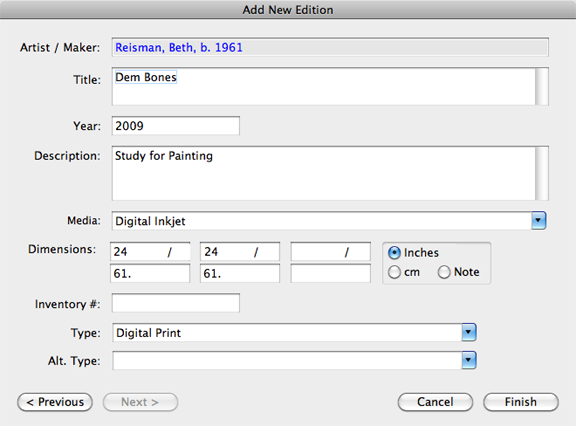Focus the Inventory # field
The height and width of the screenshot is (426, 576).
coord(176,303)
